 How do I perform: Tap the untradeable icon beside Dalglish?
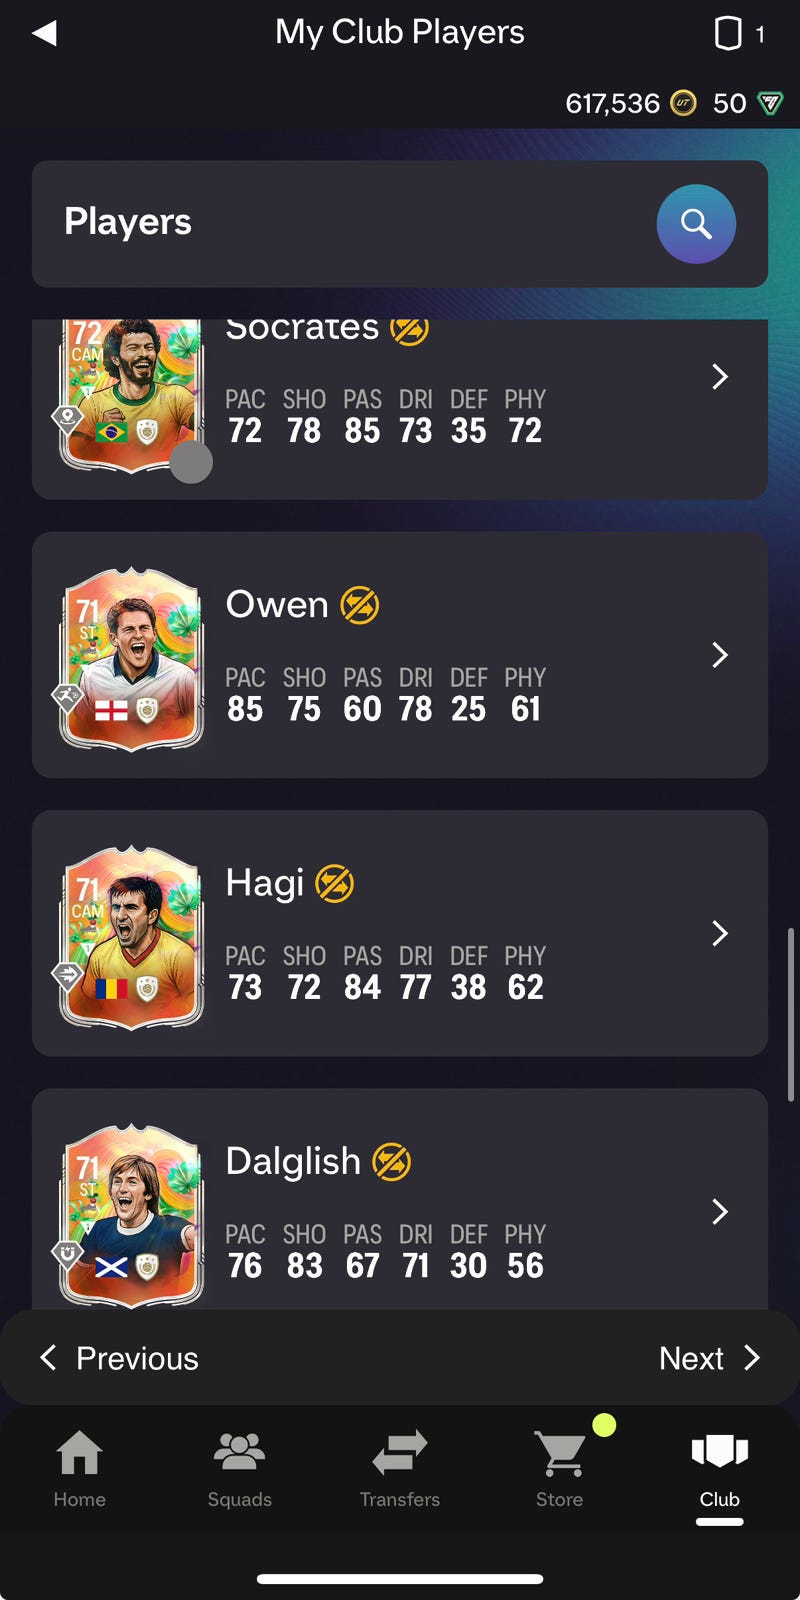tap(391, 1162)
